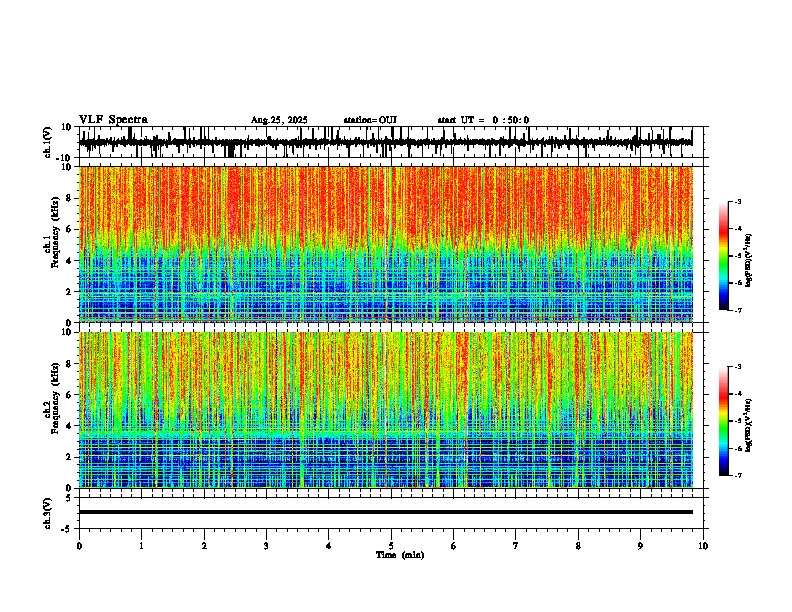Click the "9" tick on the Time axis
792x612 pixels.
640,546
